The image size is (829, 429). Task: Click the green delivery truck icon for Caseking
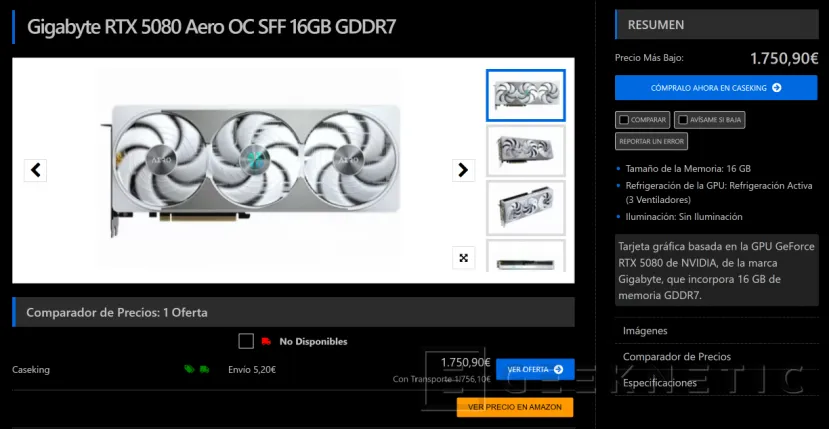204,369
